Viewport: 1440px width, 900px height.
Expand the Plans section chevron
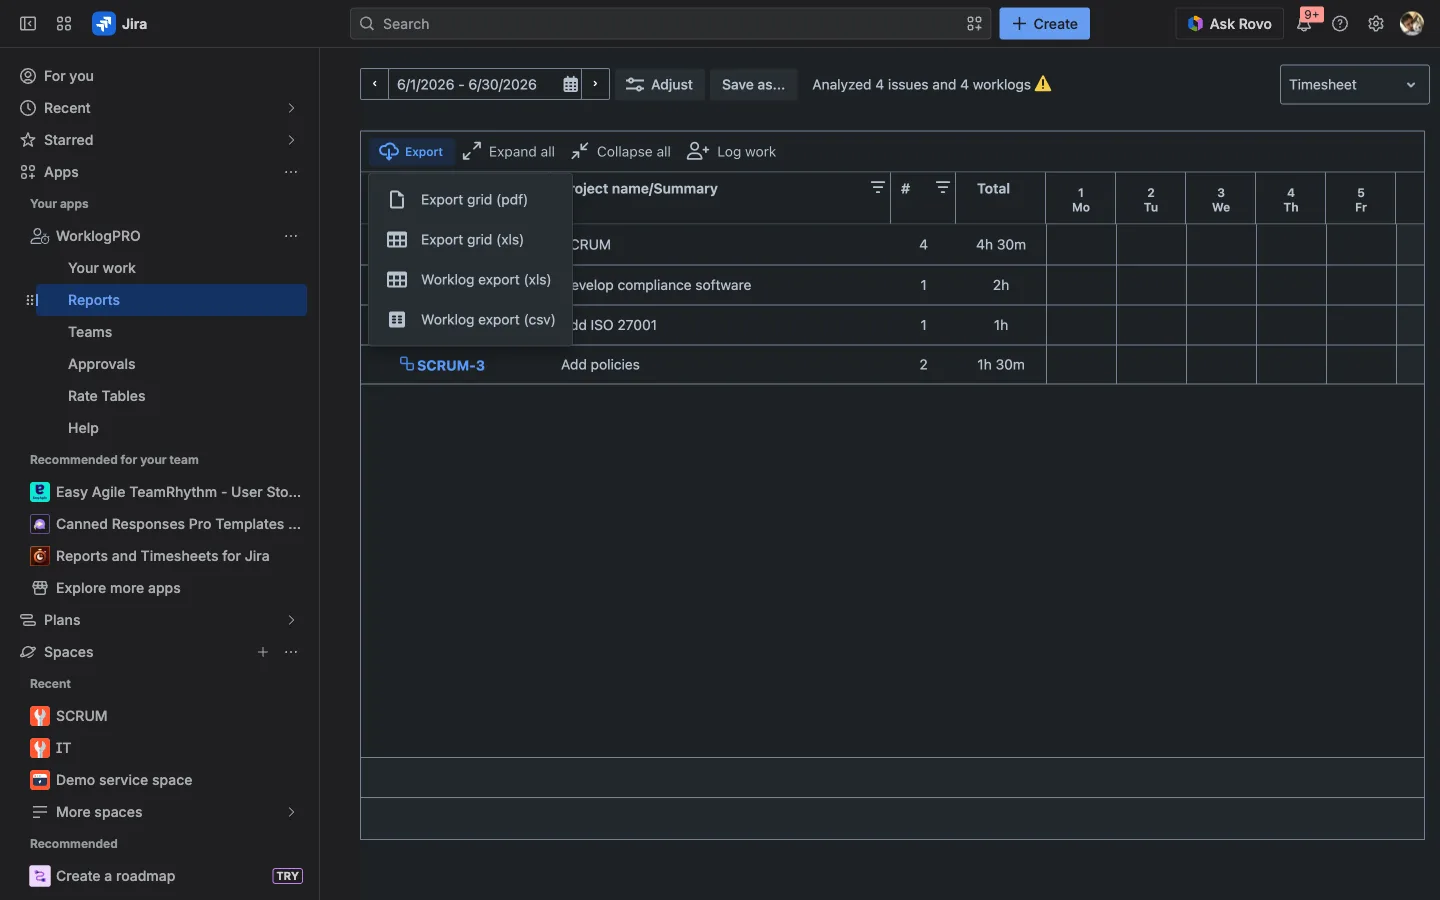[291, 620]
